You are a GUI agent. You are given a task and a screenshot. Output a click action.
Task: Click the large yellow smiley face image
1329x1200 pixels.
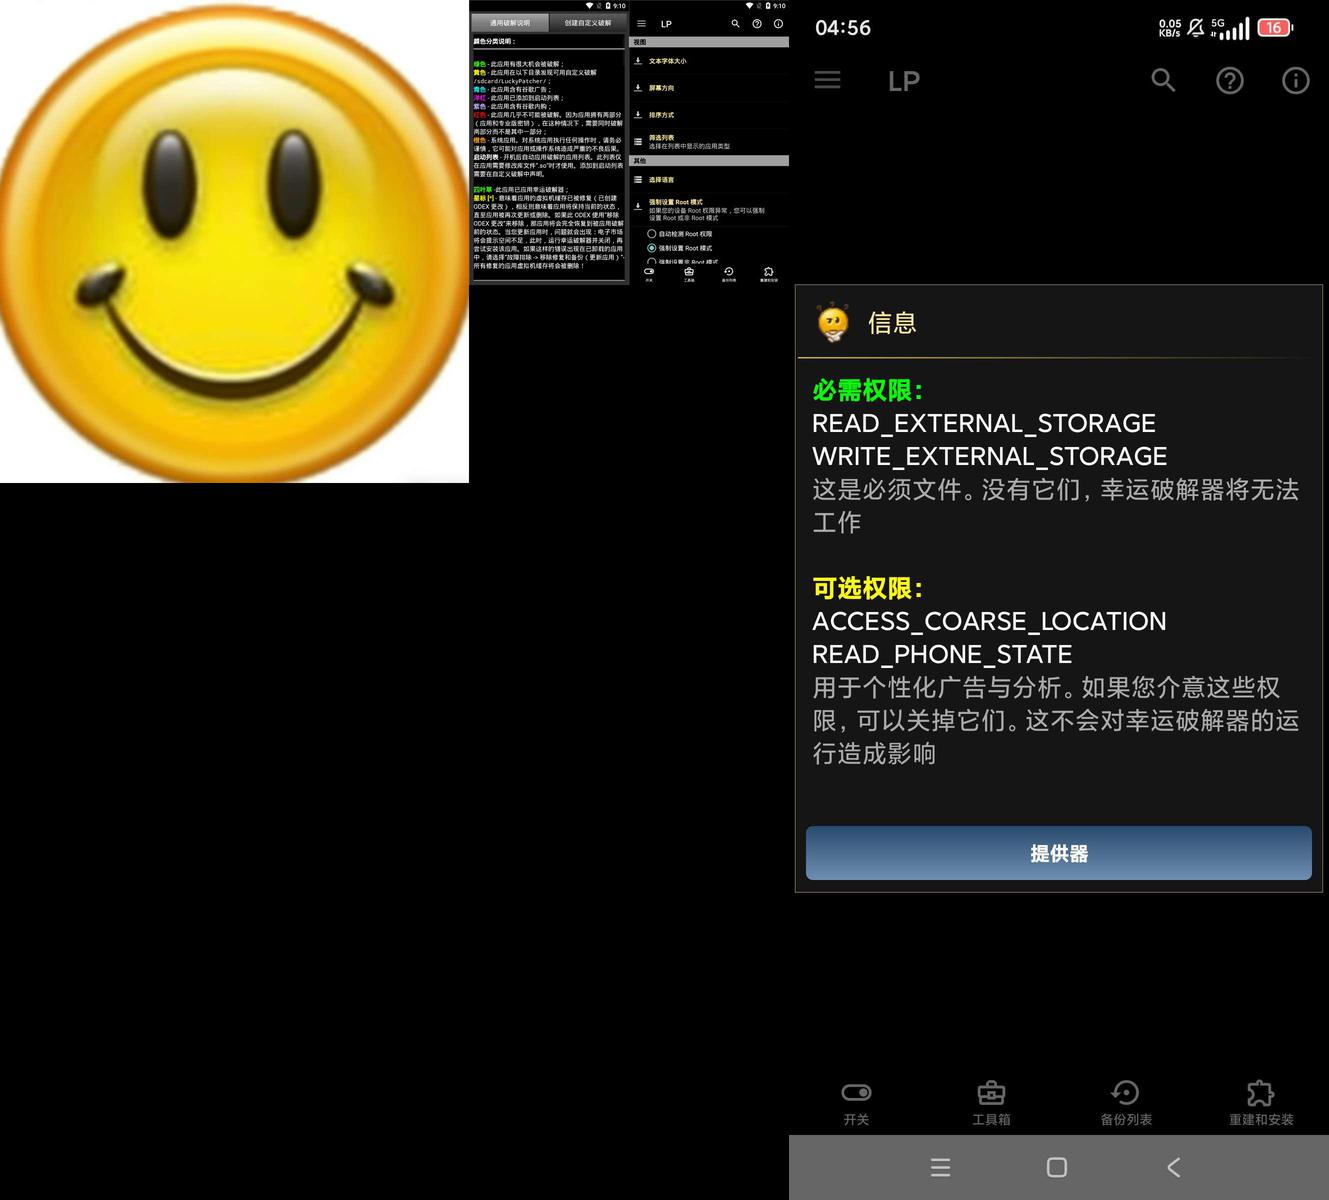(234, 242)
